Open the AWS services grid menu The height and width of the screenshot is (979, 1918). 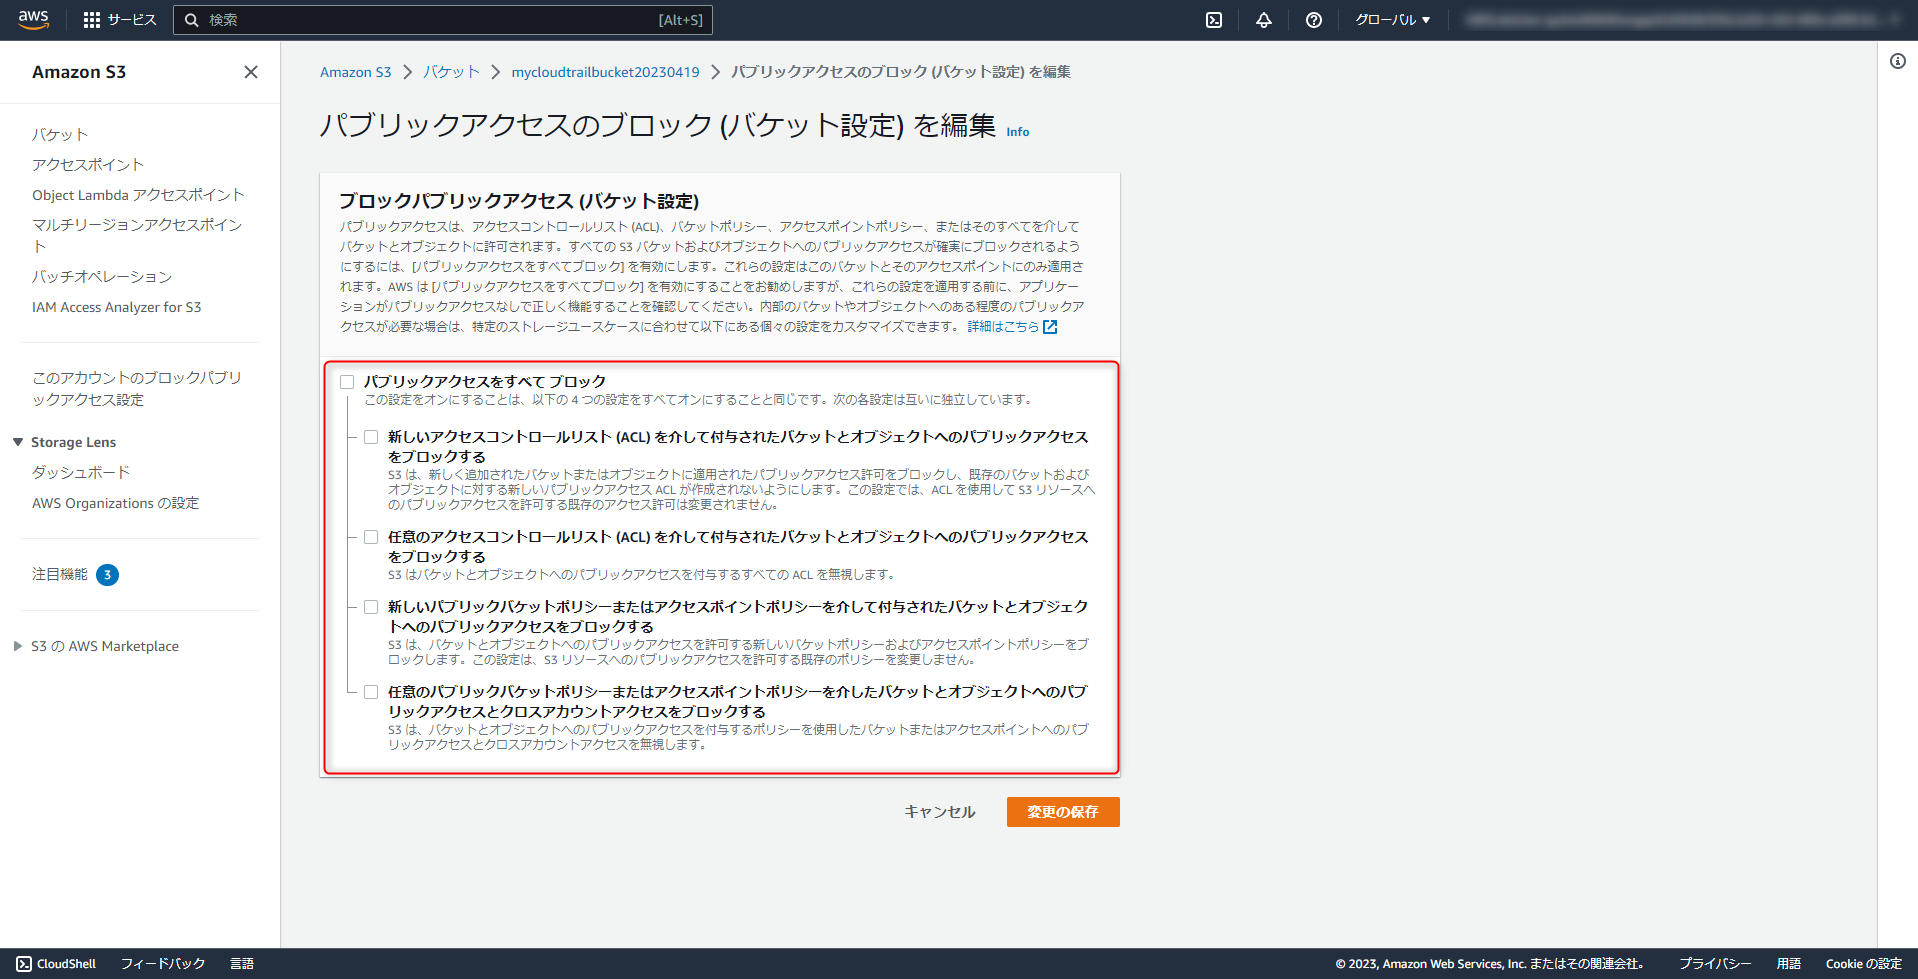pos(94,19)
